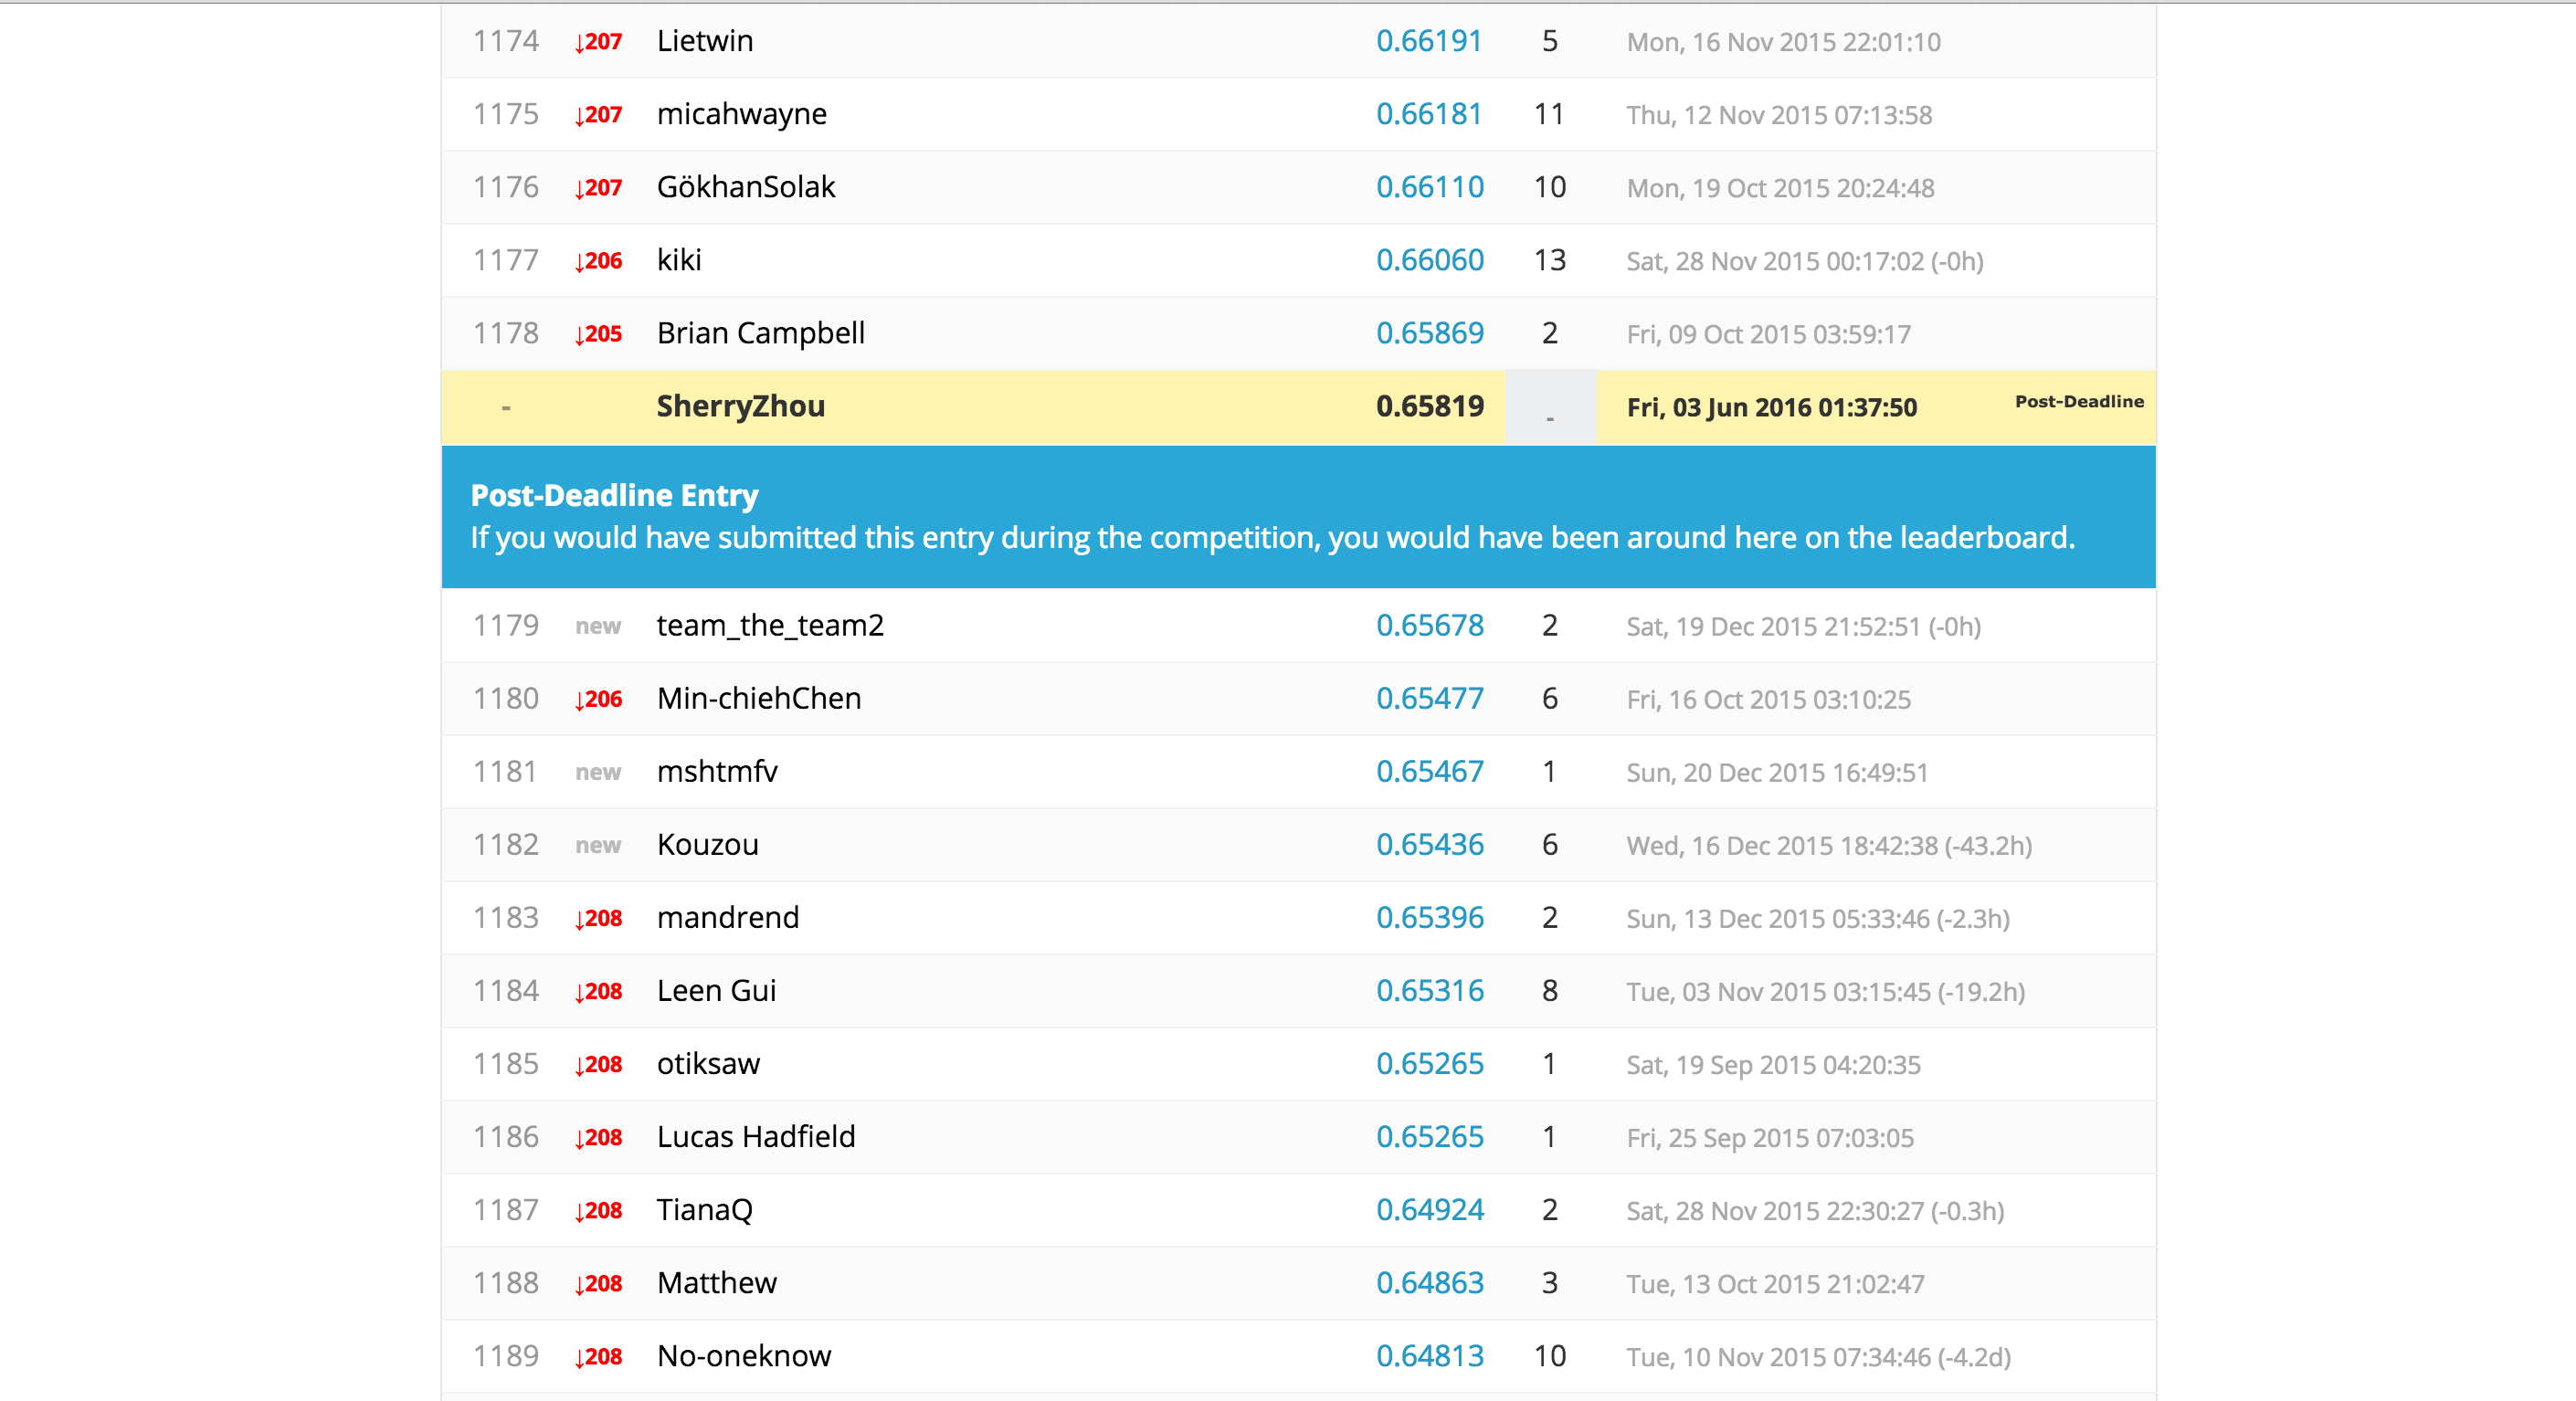Click score 0.64863 for Matthew
This screenshot has width=2576, height=1401.
(x=1429, y=1282)
